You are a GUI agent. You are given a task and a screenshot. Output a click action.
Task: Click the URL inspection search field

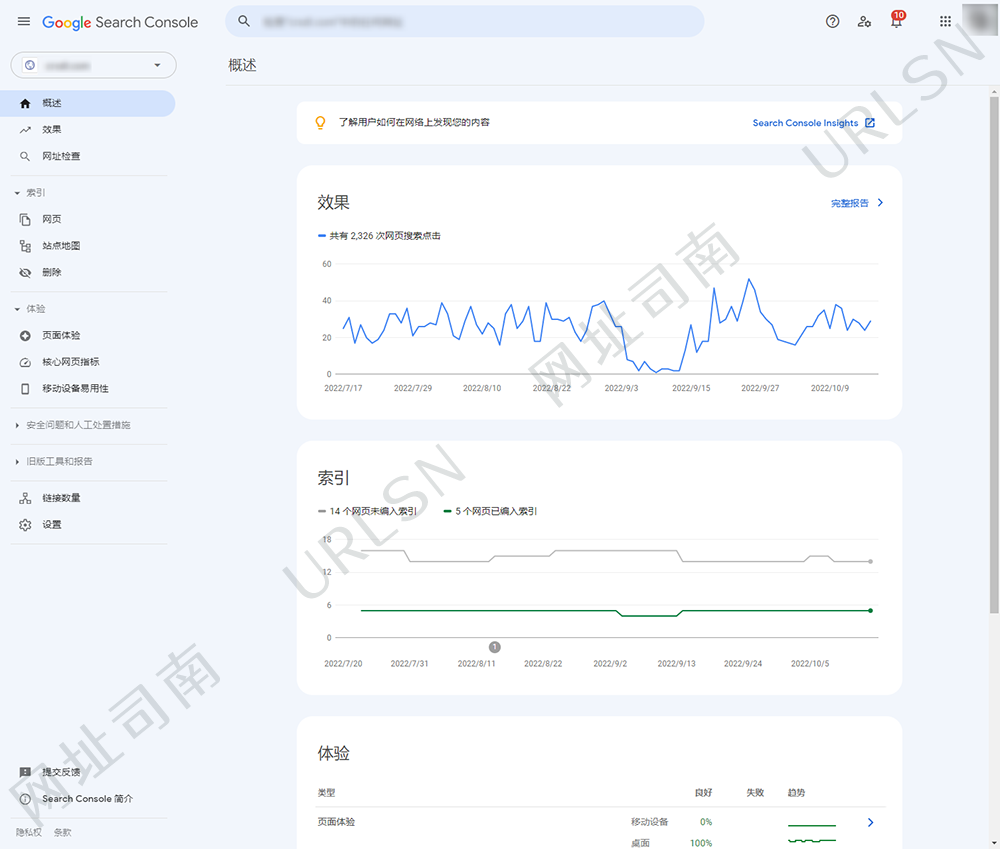pos(465,21)
